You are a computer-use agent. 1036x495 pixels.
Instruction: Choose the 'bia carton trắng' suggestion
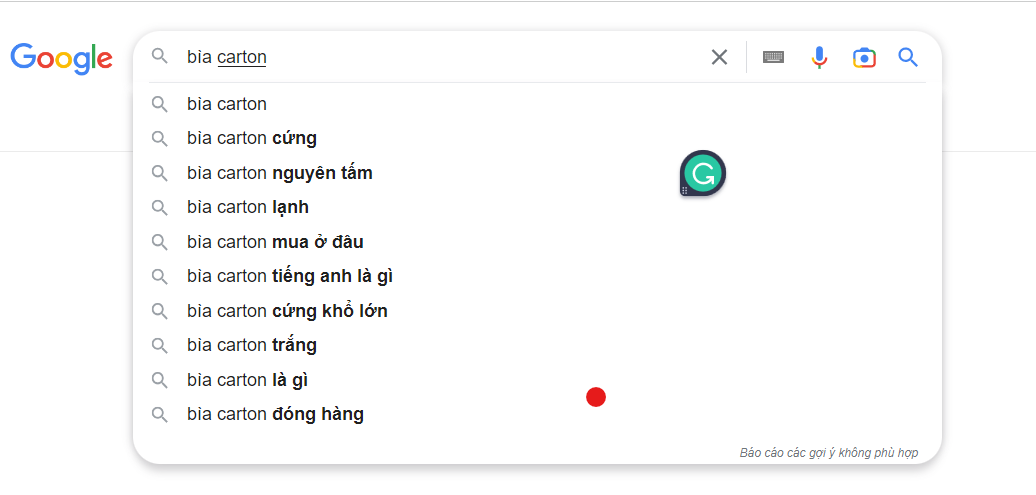[x=252, y=345]
